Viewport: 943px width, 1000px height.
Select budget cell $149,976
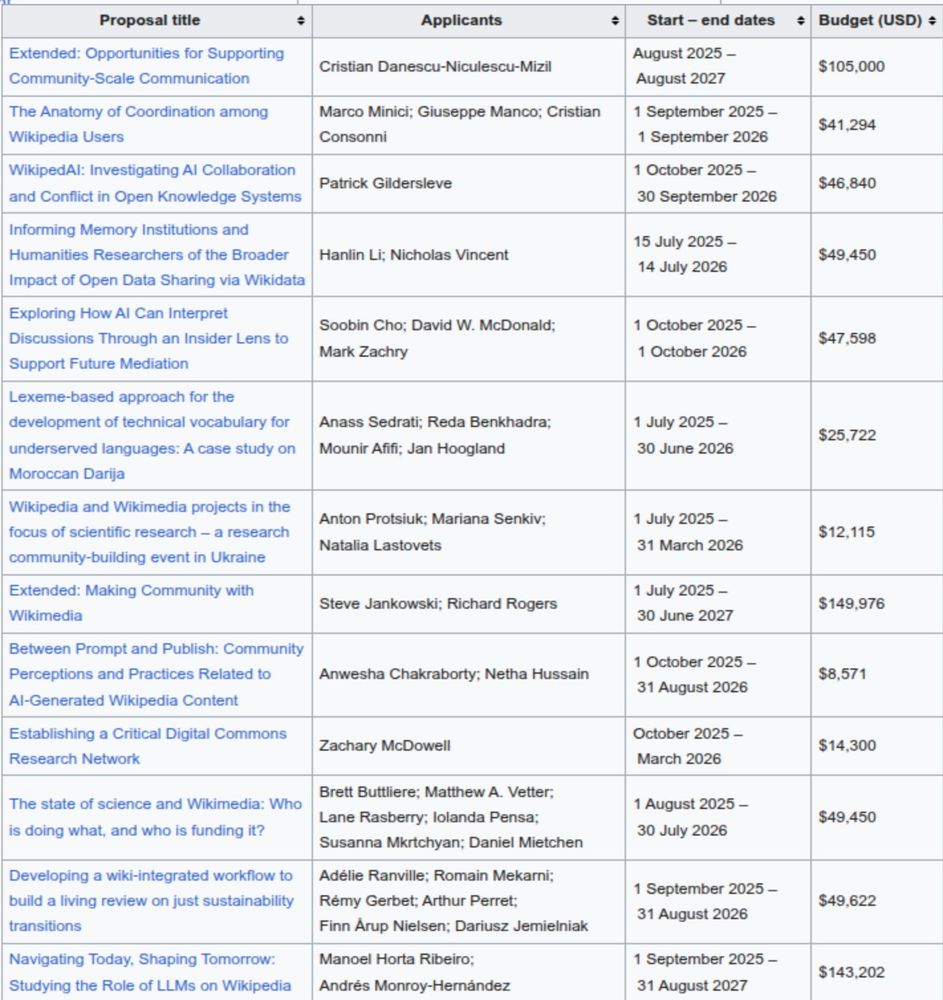tap(877, 603)
